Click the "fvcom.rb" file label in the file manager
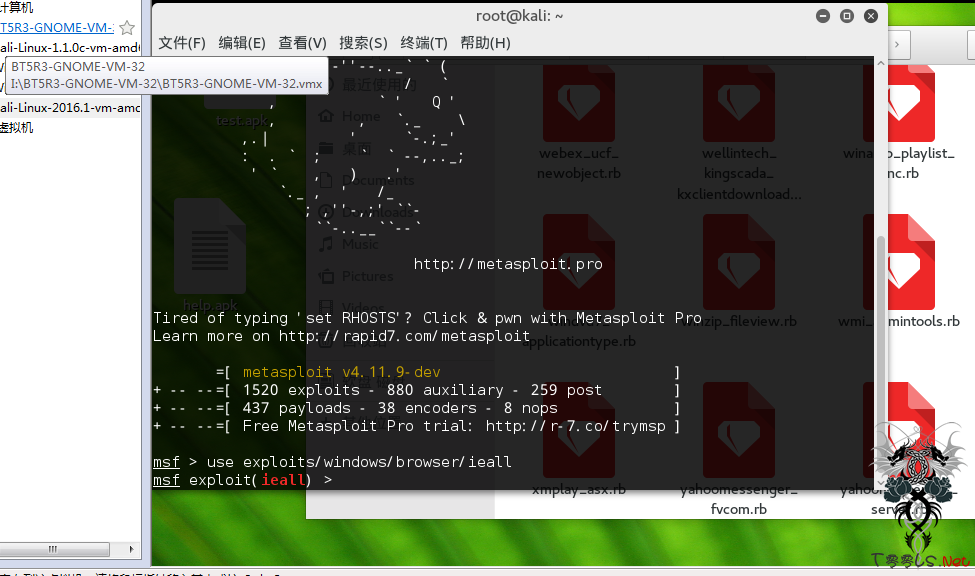Screen dimensions: 975x576 (739, 509)
